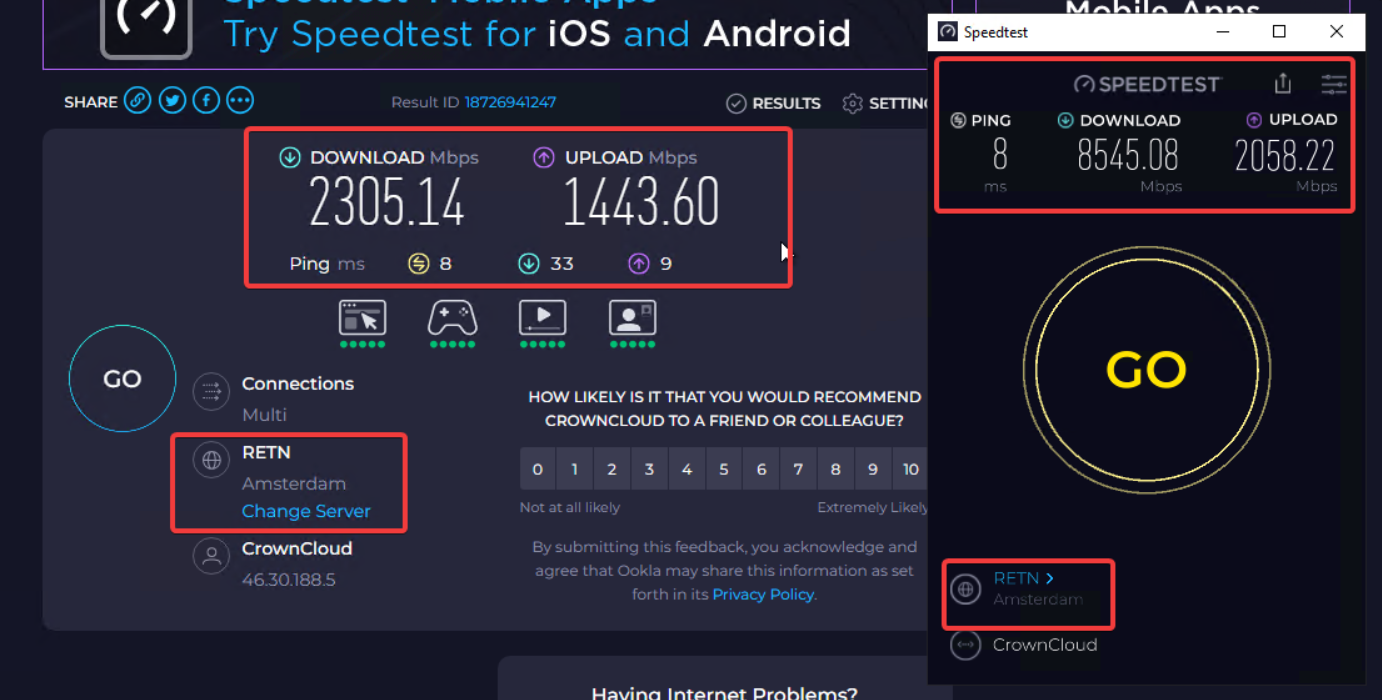Select the video streaming performance icon
The height and width of the screenshot is (700, 1382).
pyautogui.click(x=542, y=317)
